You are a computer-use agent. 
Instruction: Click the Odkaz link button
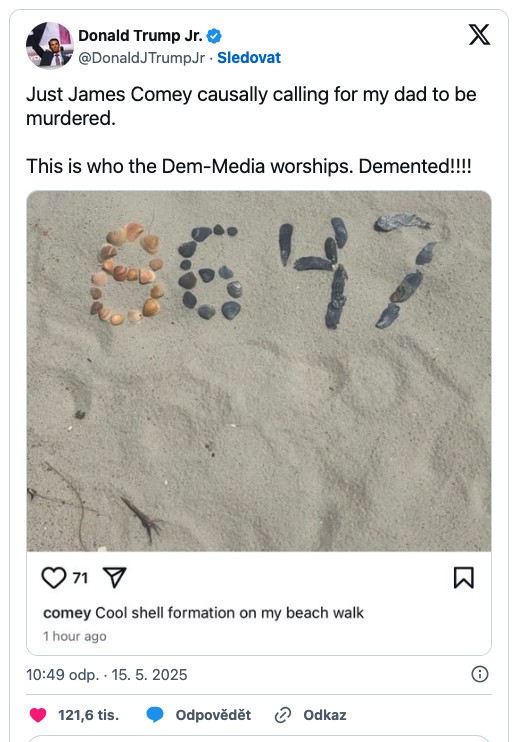point(325,715)
